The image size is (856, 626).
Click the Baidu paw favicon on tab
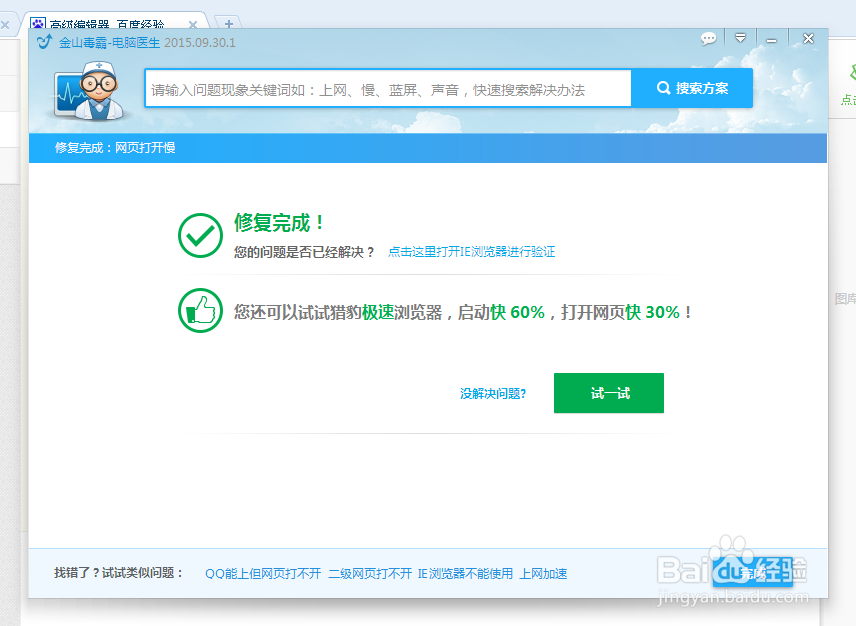tap(38, 23)
